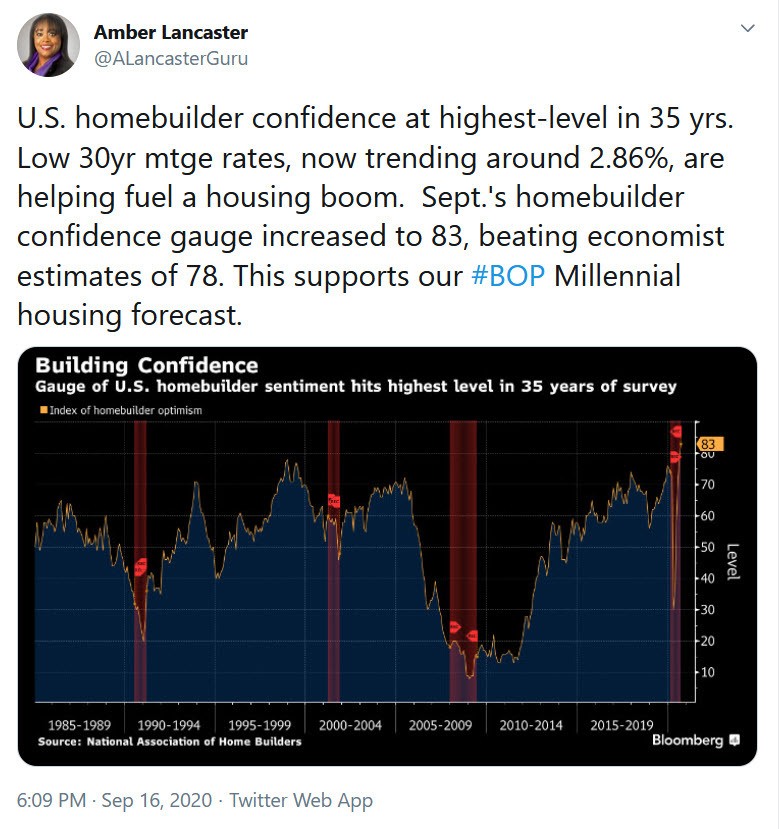Image resolution: width=779 pixels, height=829 pixels.
Task: Select the 2010-2014 axis label
Action: point(531,724)
